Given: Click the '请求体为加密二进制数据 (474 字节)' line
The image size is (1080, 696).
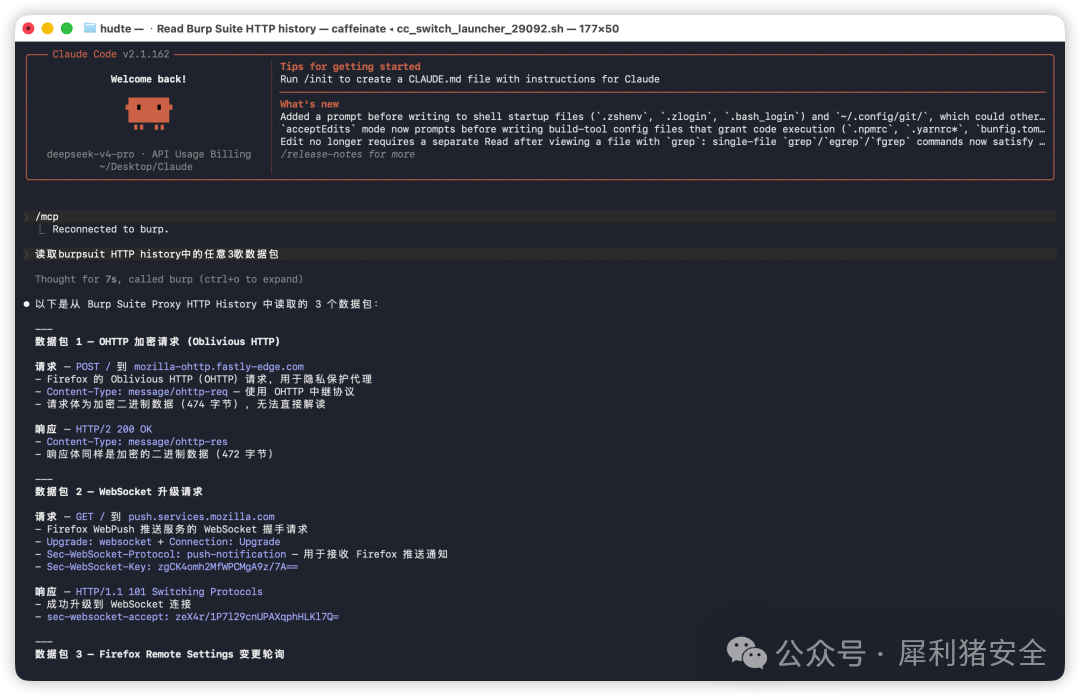Looking at the screenshot, I should 180,404.
